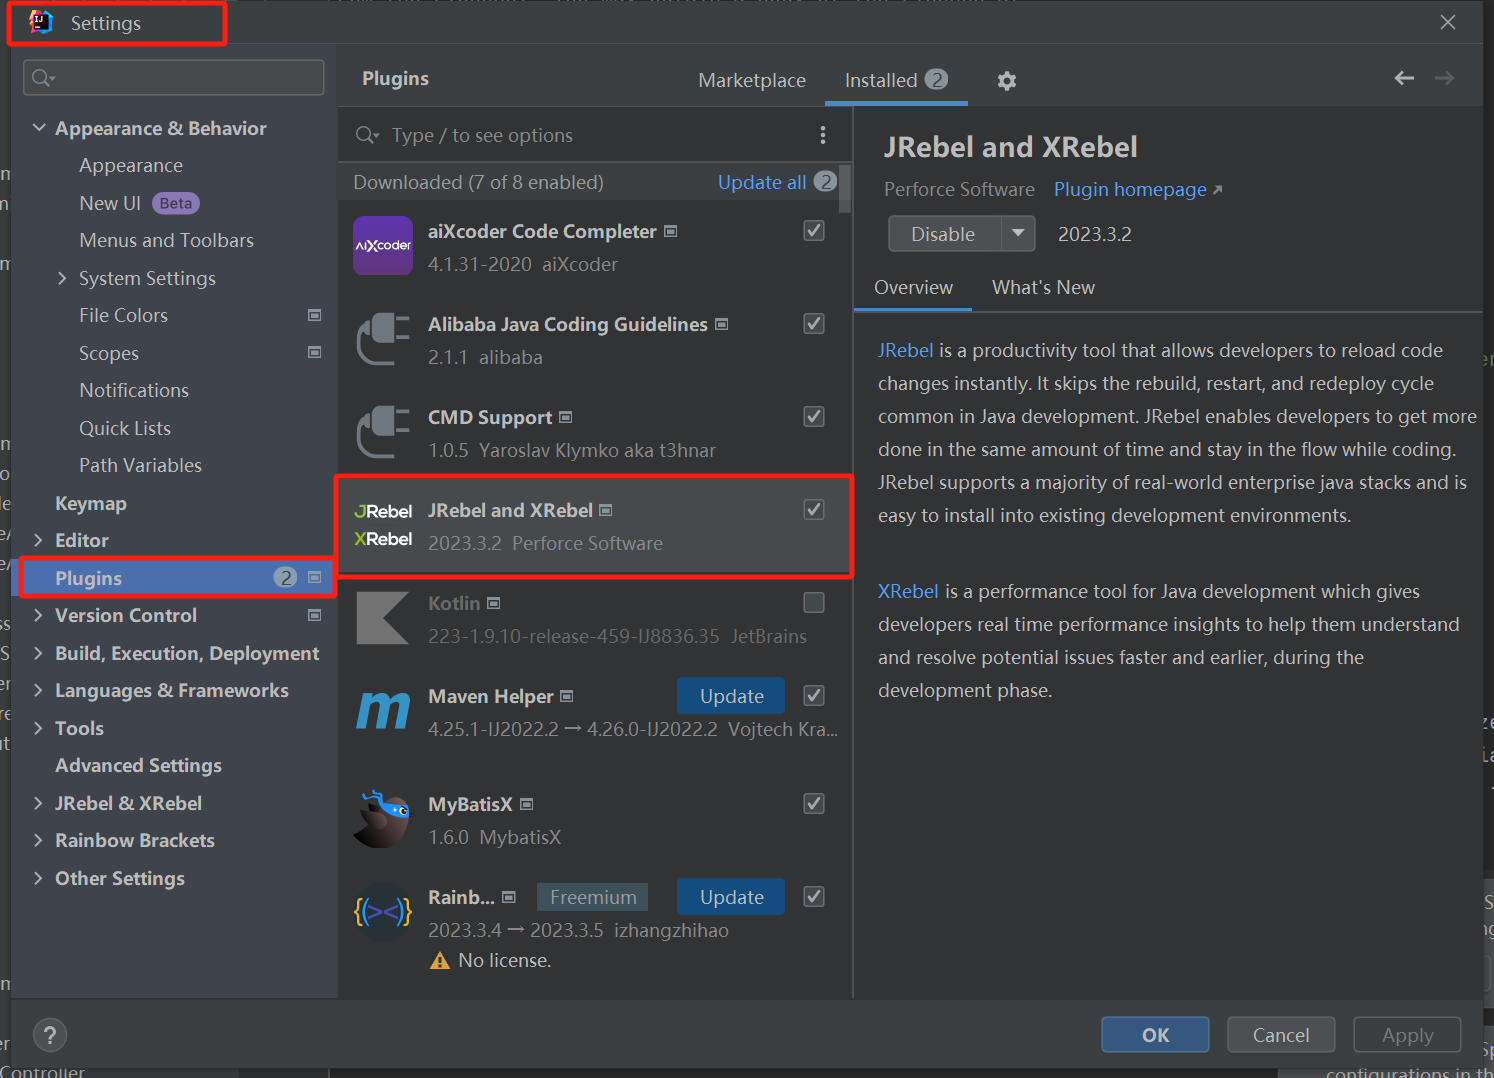Click the Cancel button
Screen dimensions: 1494x1078
1281,1035
